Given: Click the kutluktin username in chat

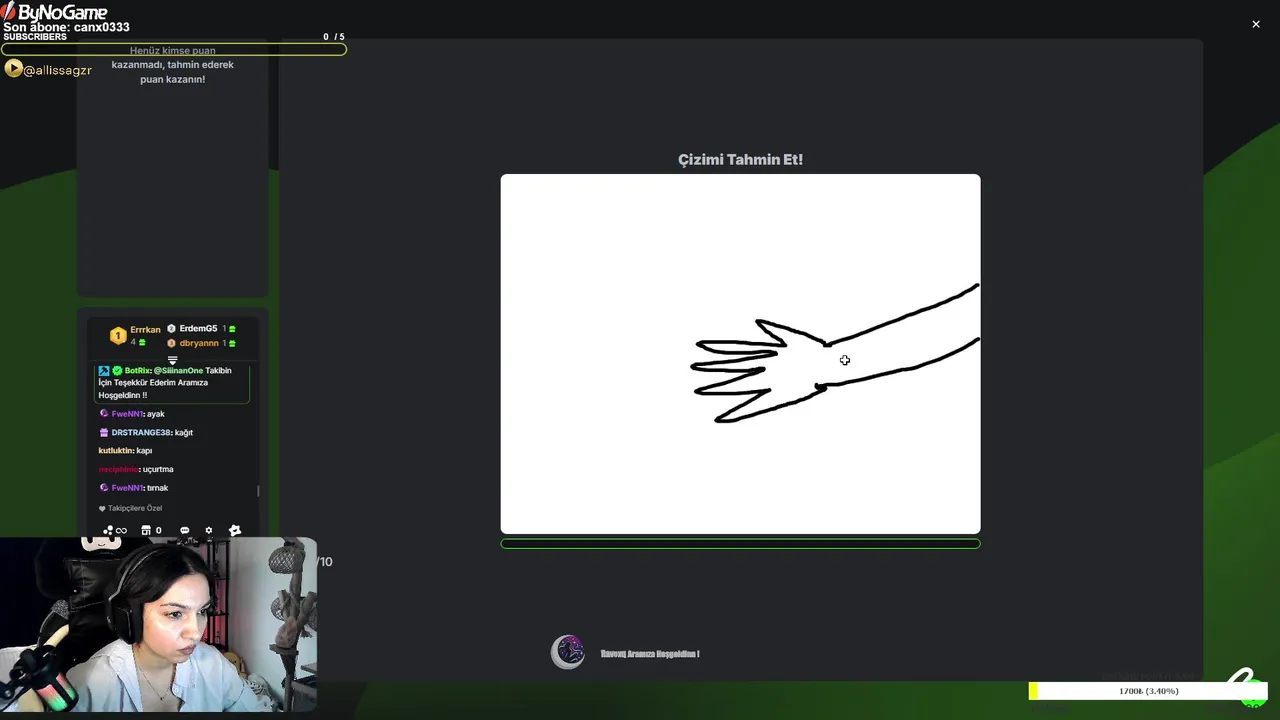Looking at the screenshot, I should (116, 451).
